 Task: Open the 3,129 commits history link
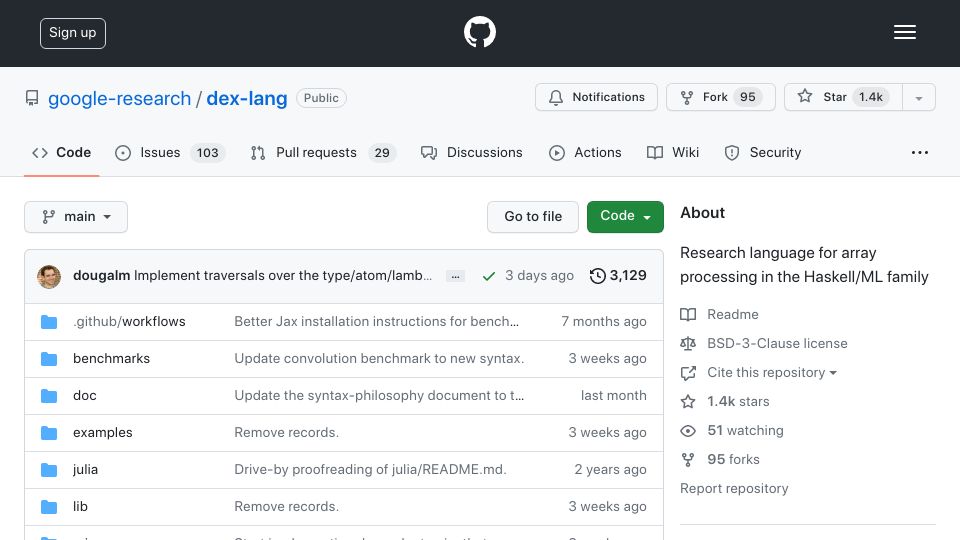click(618, 276)
